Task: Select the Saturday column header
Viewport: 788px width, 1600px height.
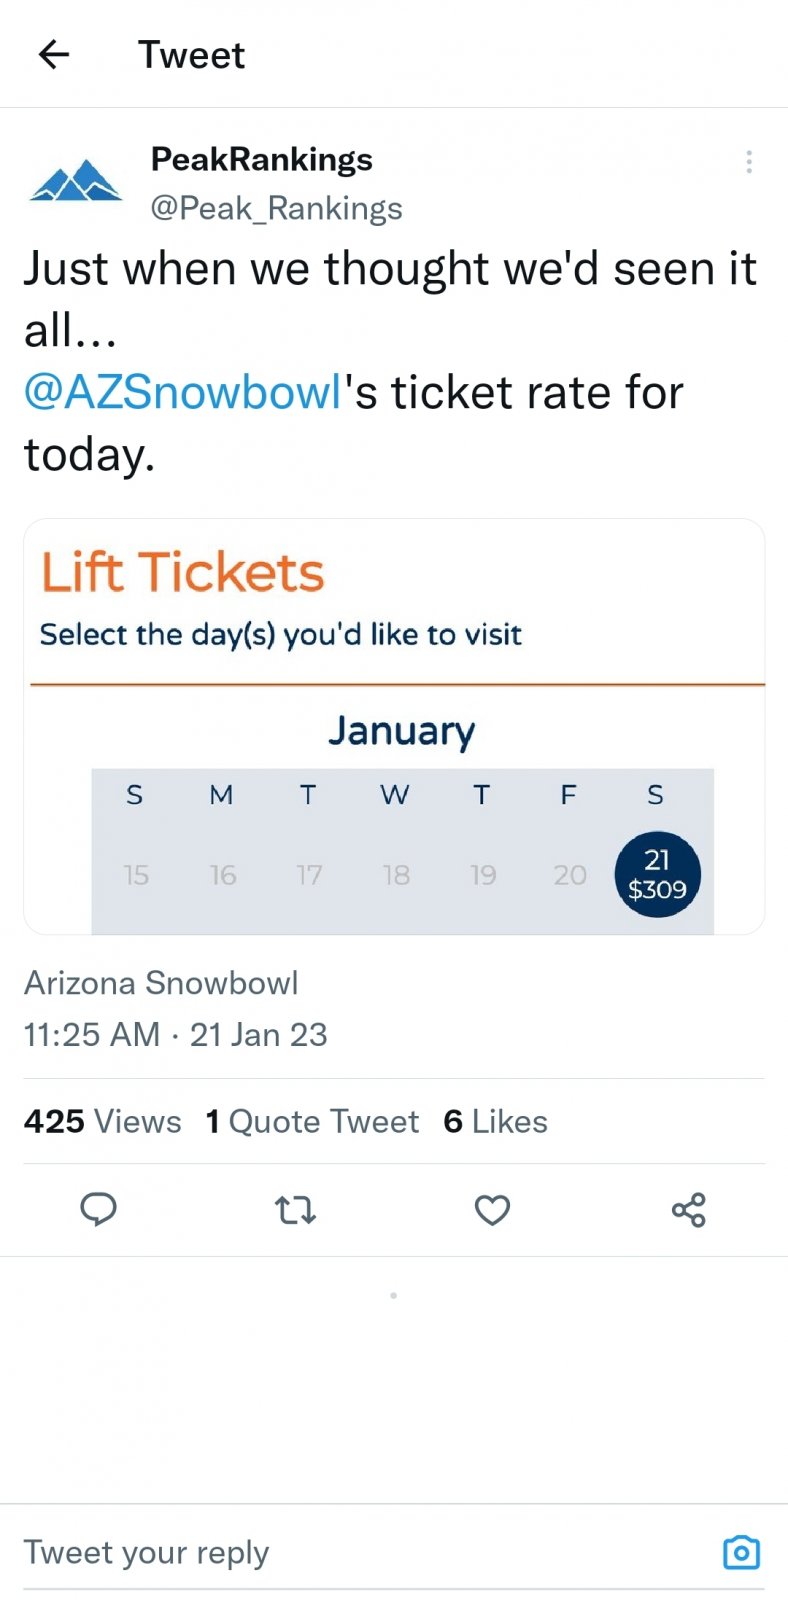Action: pyautogui.click(x=655, y=795)
